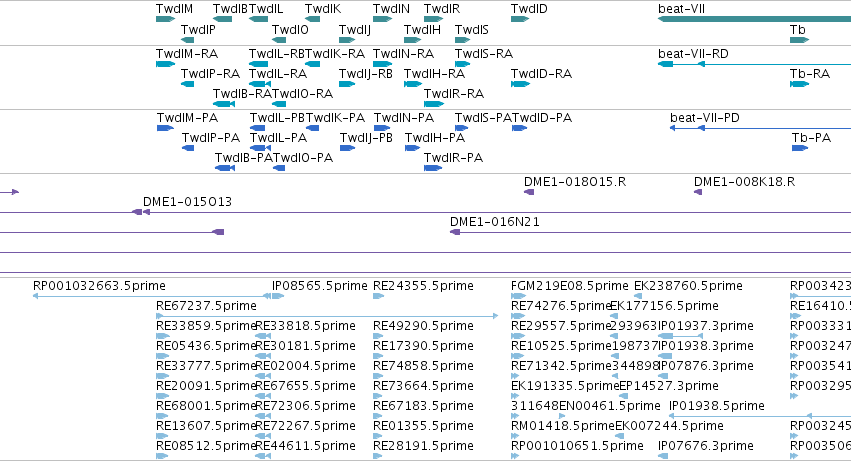Select the beat-VII gene label
Viewport: 851px width, 461px height.
[x=682, y=9]
